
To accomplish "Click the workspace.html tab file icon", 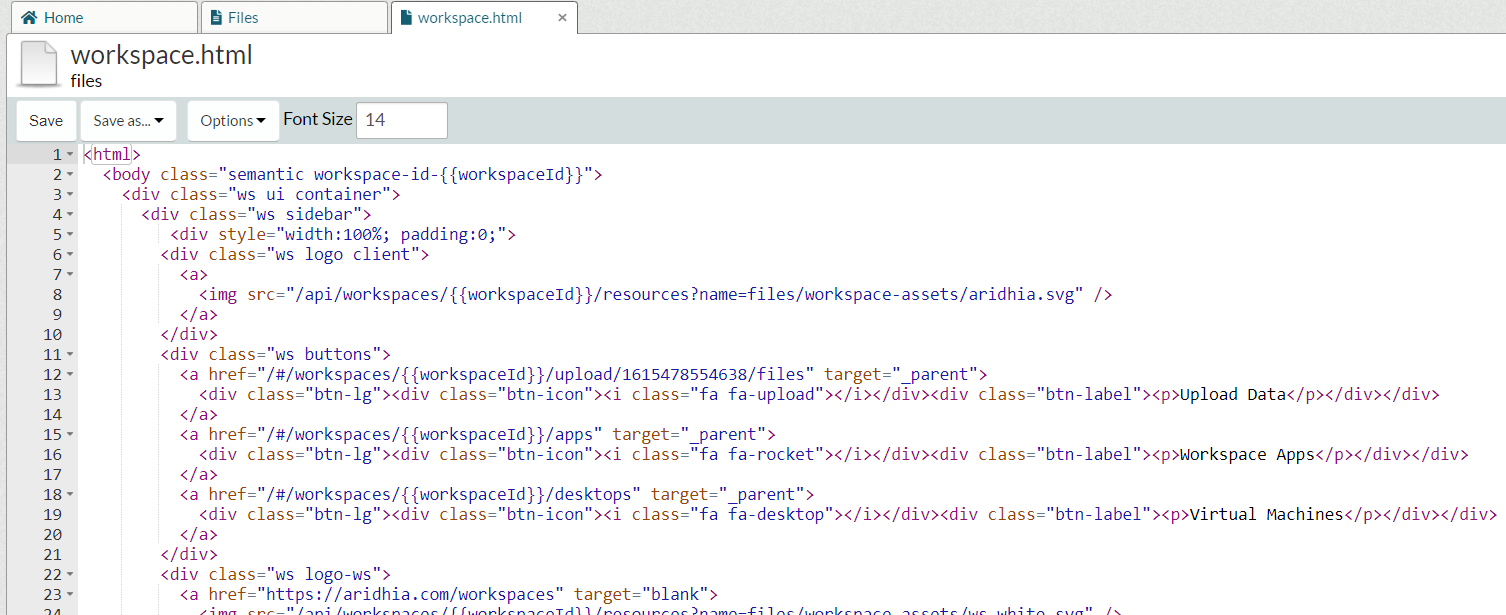I will (x=406, y=17).
